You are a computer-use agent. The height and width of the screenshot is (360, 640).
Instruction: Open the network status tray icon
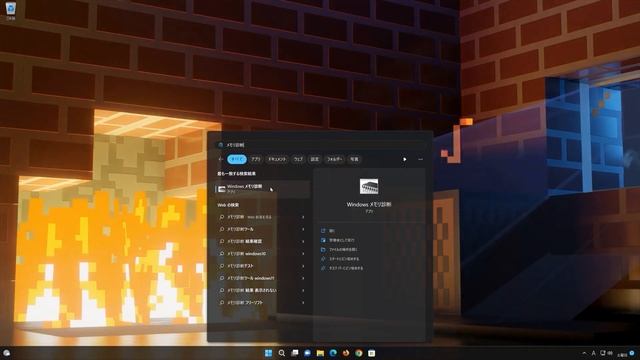pyautogui.click(x=602, y=353)
